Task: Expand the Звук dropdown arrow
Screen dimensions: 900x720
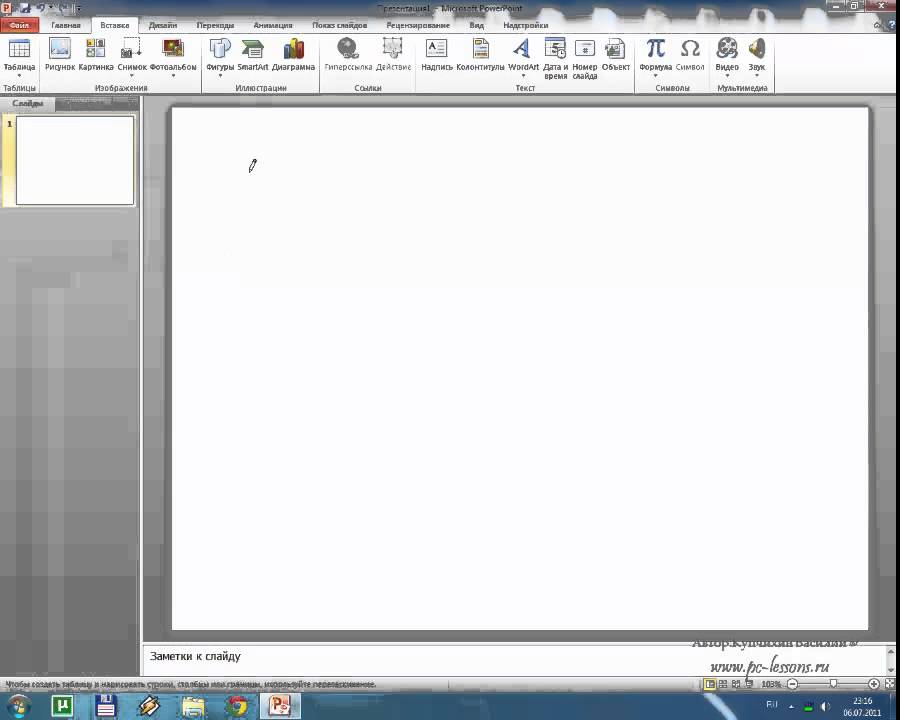Action: (x=757, y=76)
